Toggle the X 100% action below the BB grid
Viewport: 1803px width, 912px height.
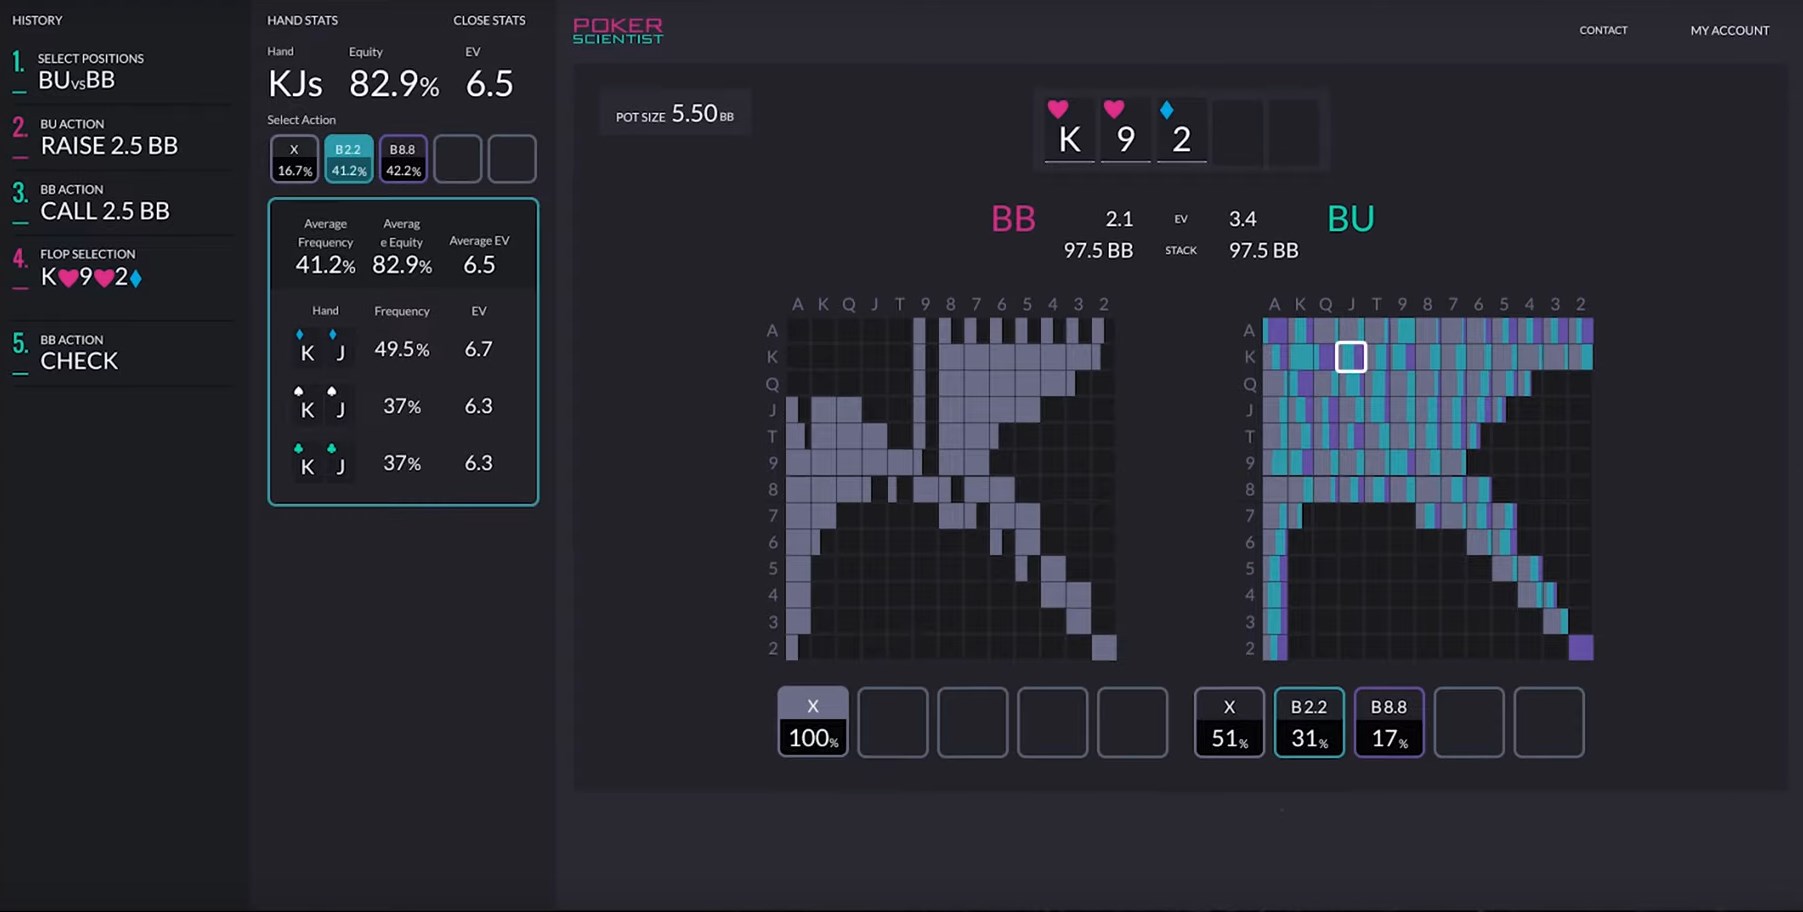click(x=812, y=722)
